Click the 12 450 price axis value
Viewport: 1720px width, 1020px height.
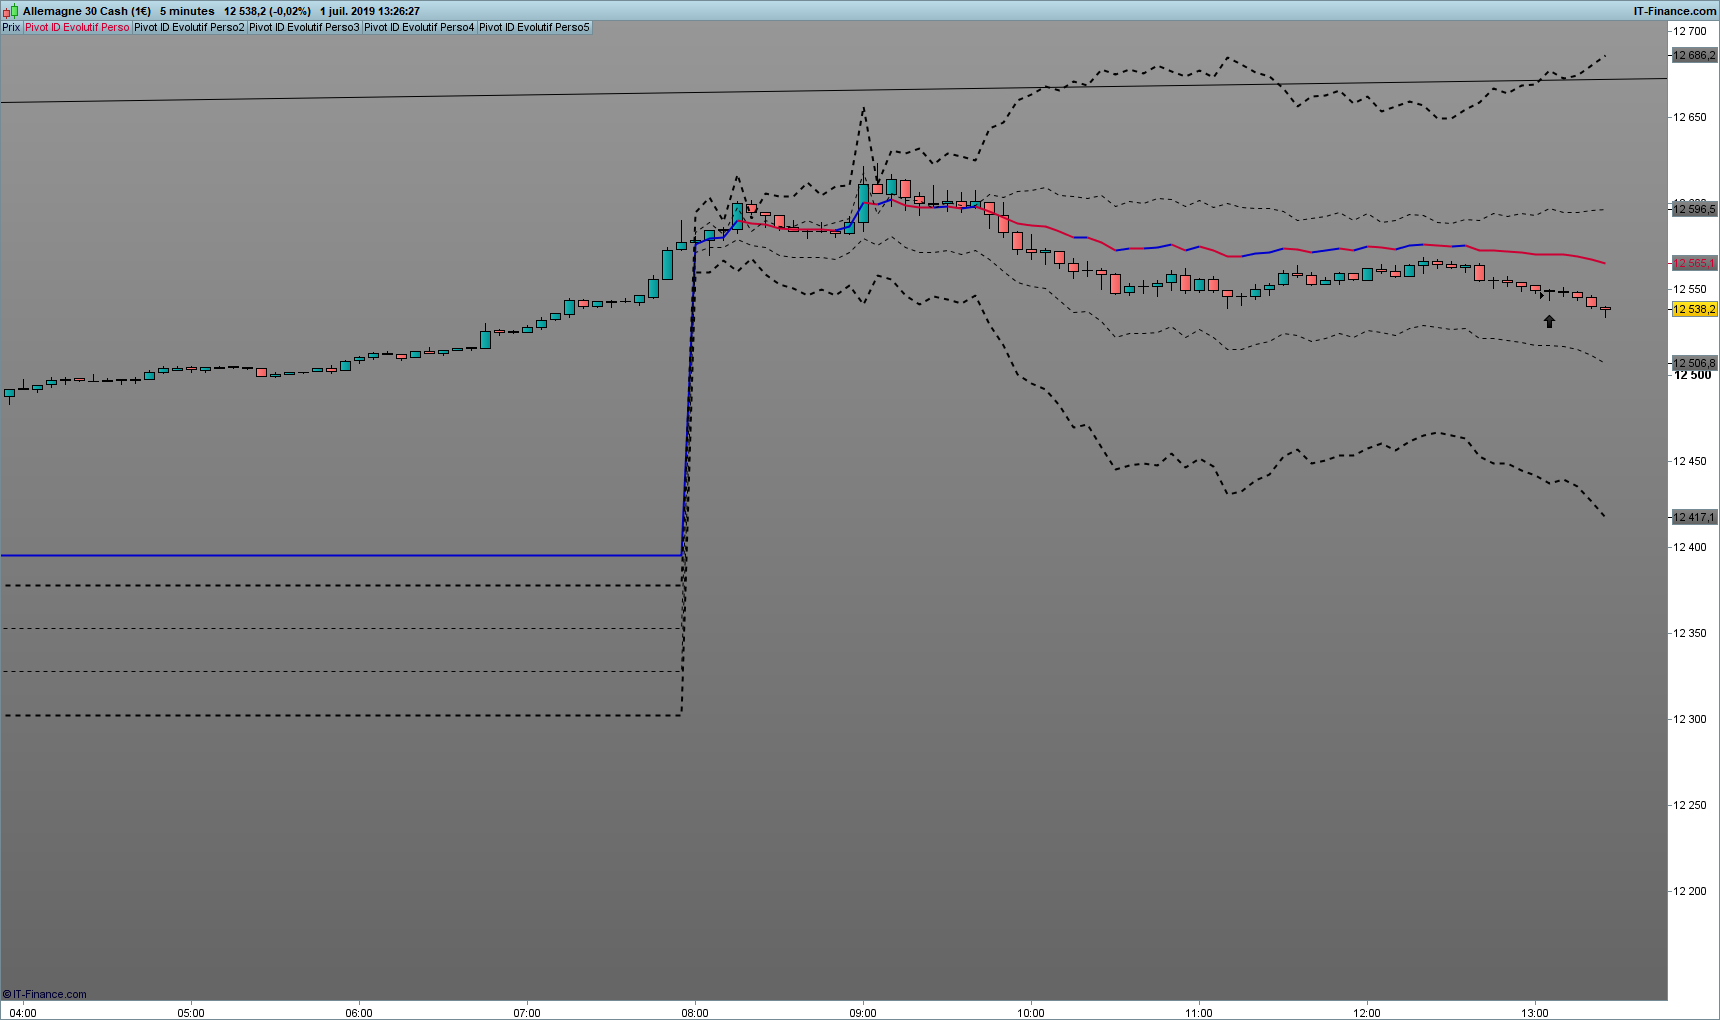tap(1690, 461)
